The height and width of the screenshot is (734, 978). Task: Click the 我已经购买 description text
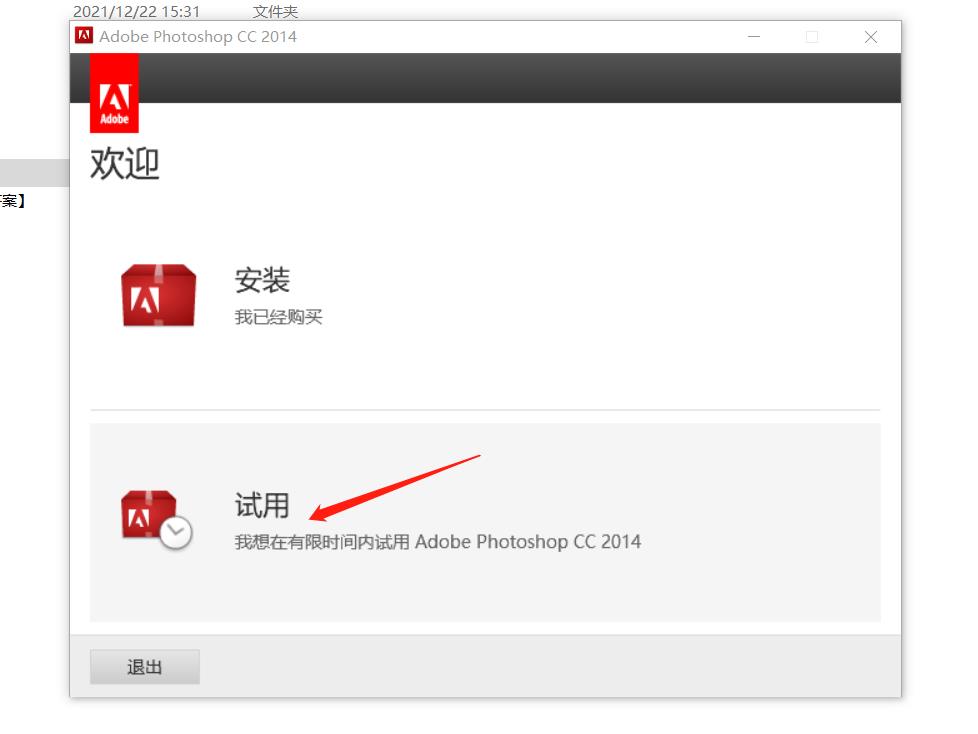[x=278, y=317]
